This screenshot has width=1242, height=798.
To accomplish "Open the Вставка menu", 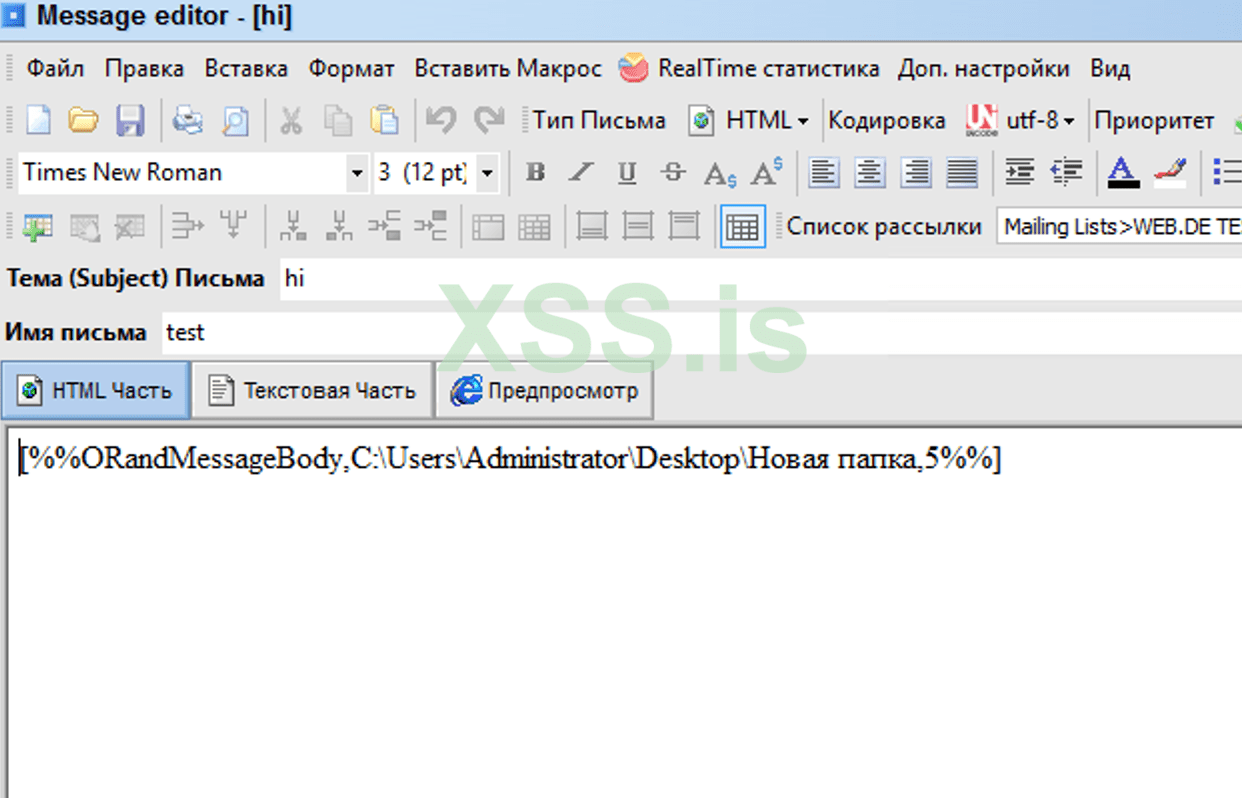I will point(246,69).
